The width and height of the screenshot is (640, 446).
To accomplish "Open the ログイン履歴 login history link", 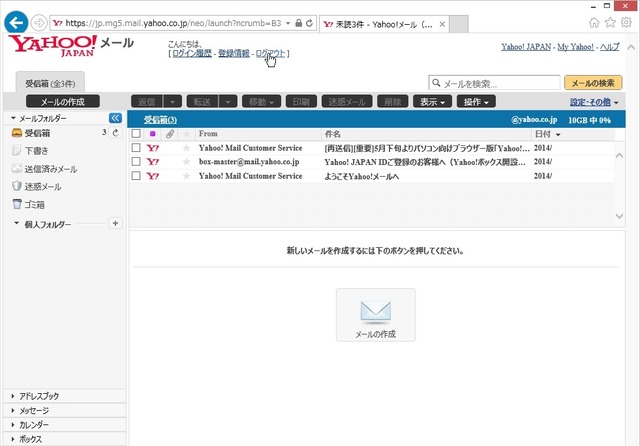I will [192, 53].
